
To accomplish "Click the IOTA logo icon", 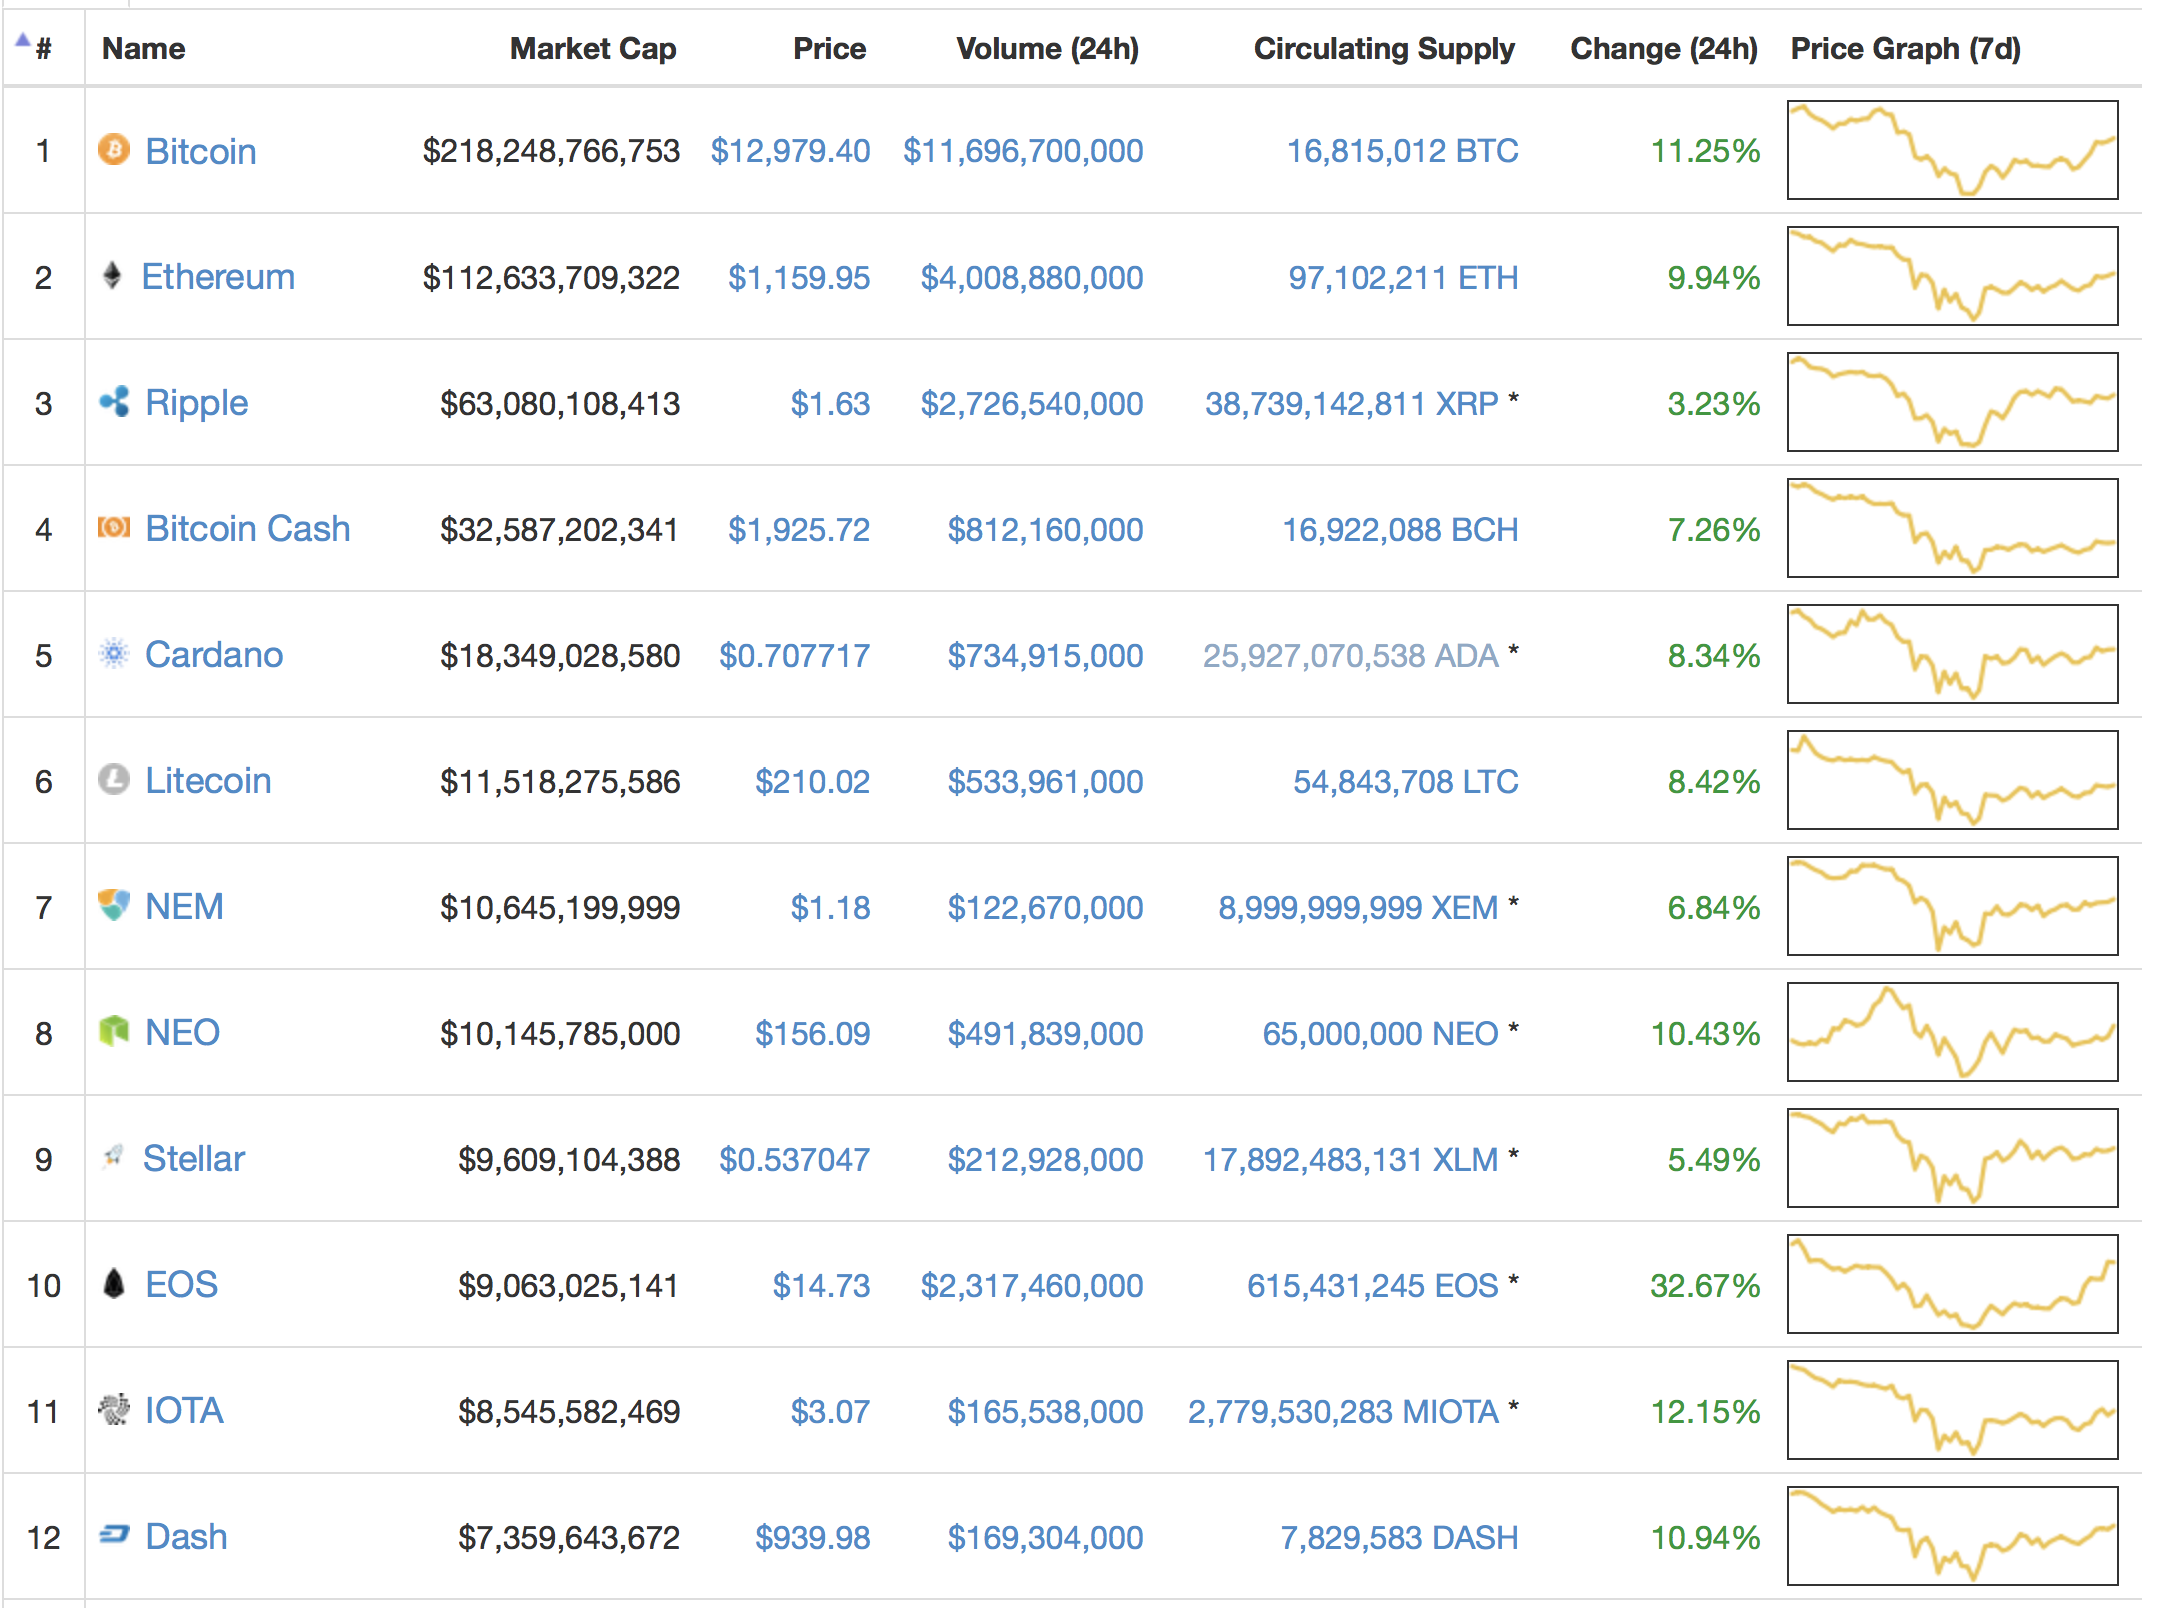I will (114, 1409).
